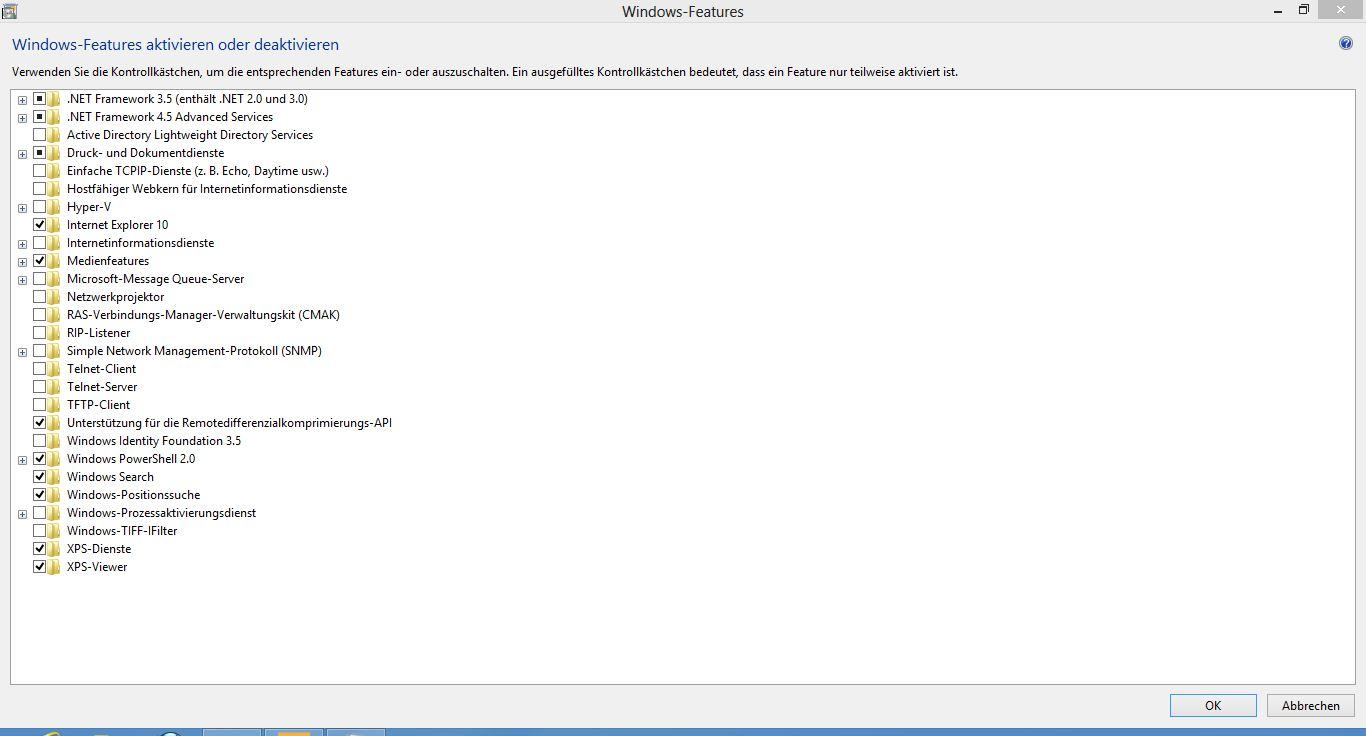
Task: Expand Microsoft-Message Queue-Server node
Action: [x=22, y=280]
